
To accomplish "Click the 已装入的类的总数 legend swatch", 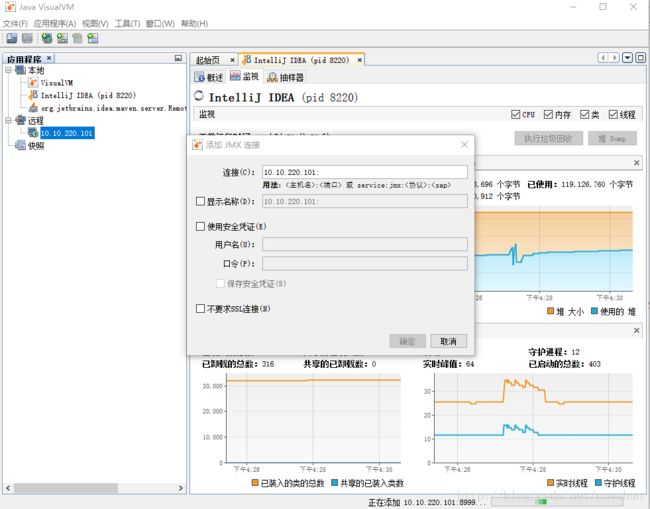I will point(255,483).
